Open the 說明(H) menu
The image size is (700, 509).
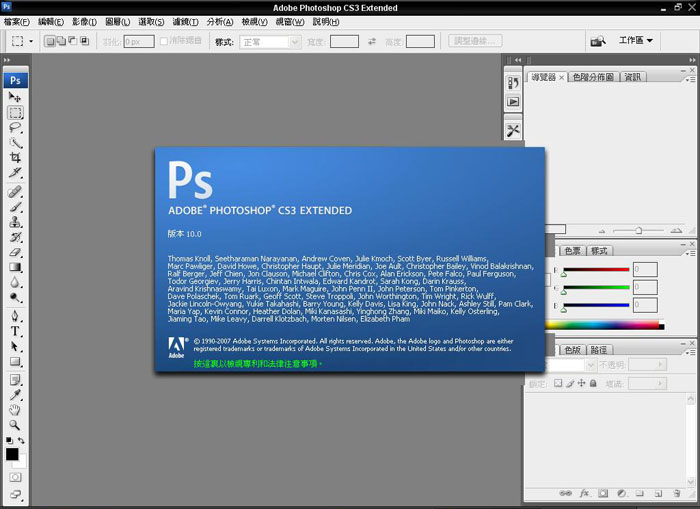tap(326, 22)
